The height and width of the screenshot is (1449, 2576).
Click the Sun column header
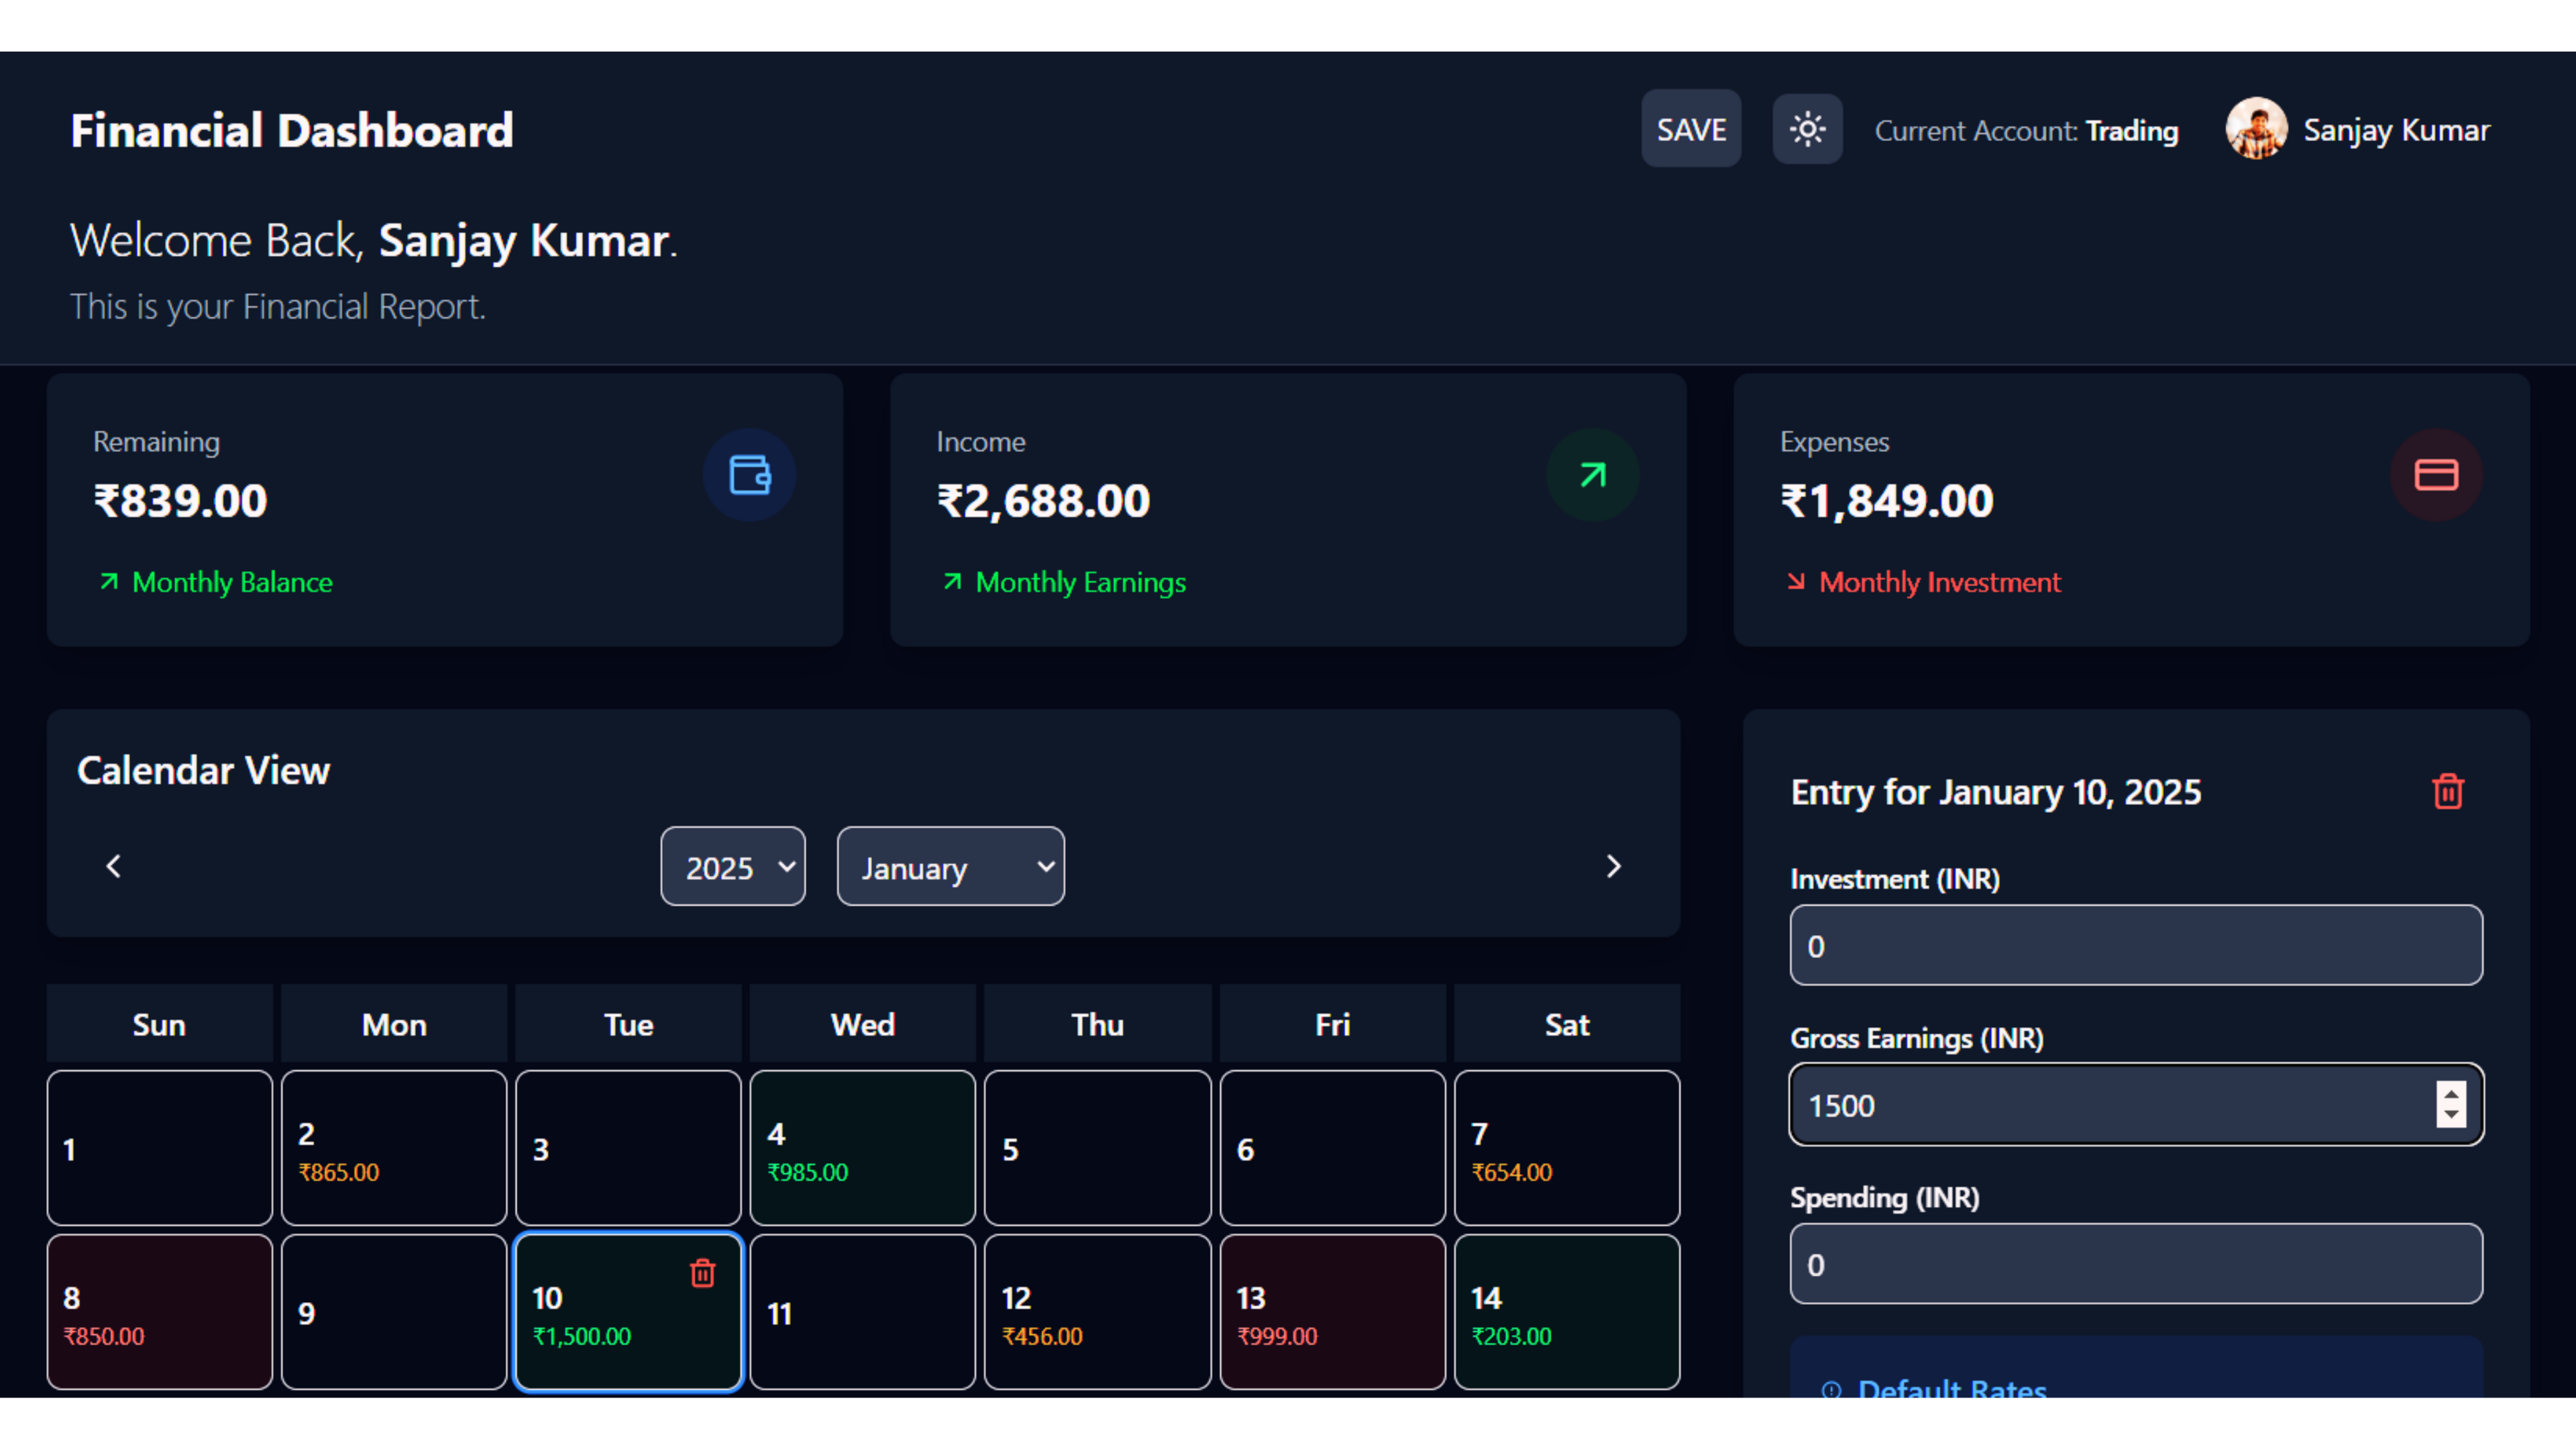pos(160,1024)
